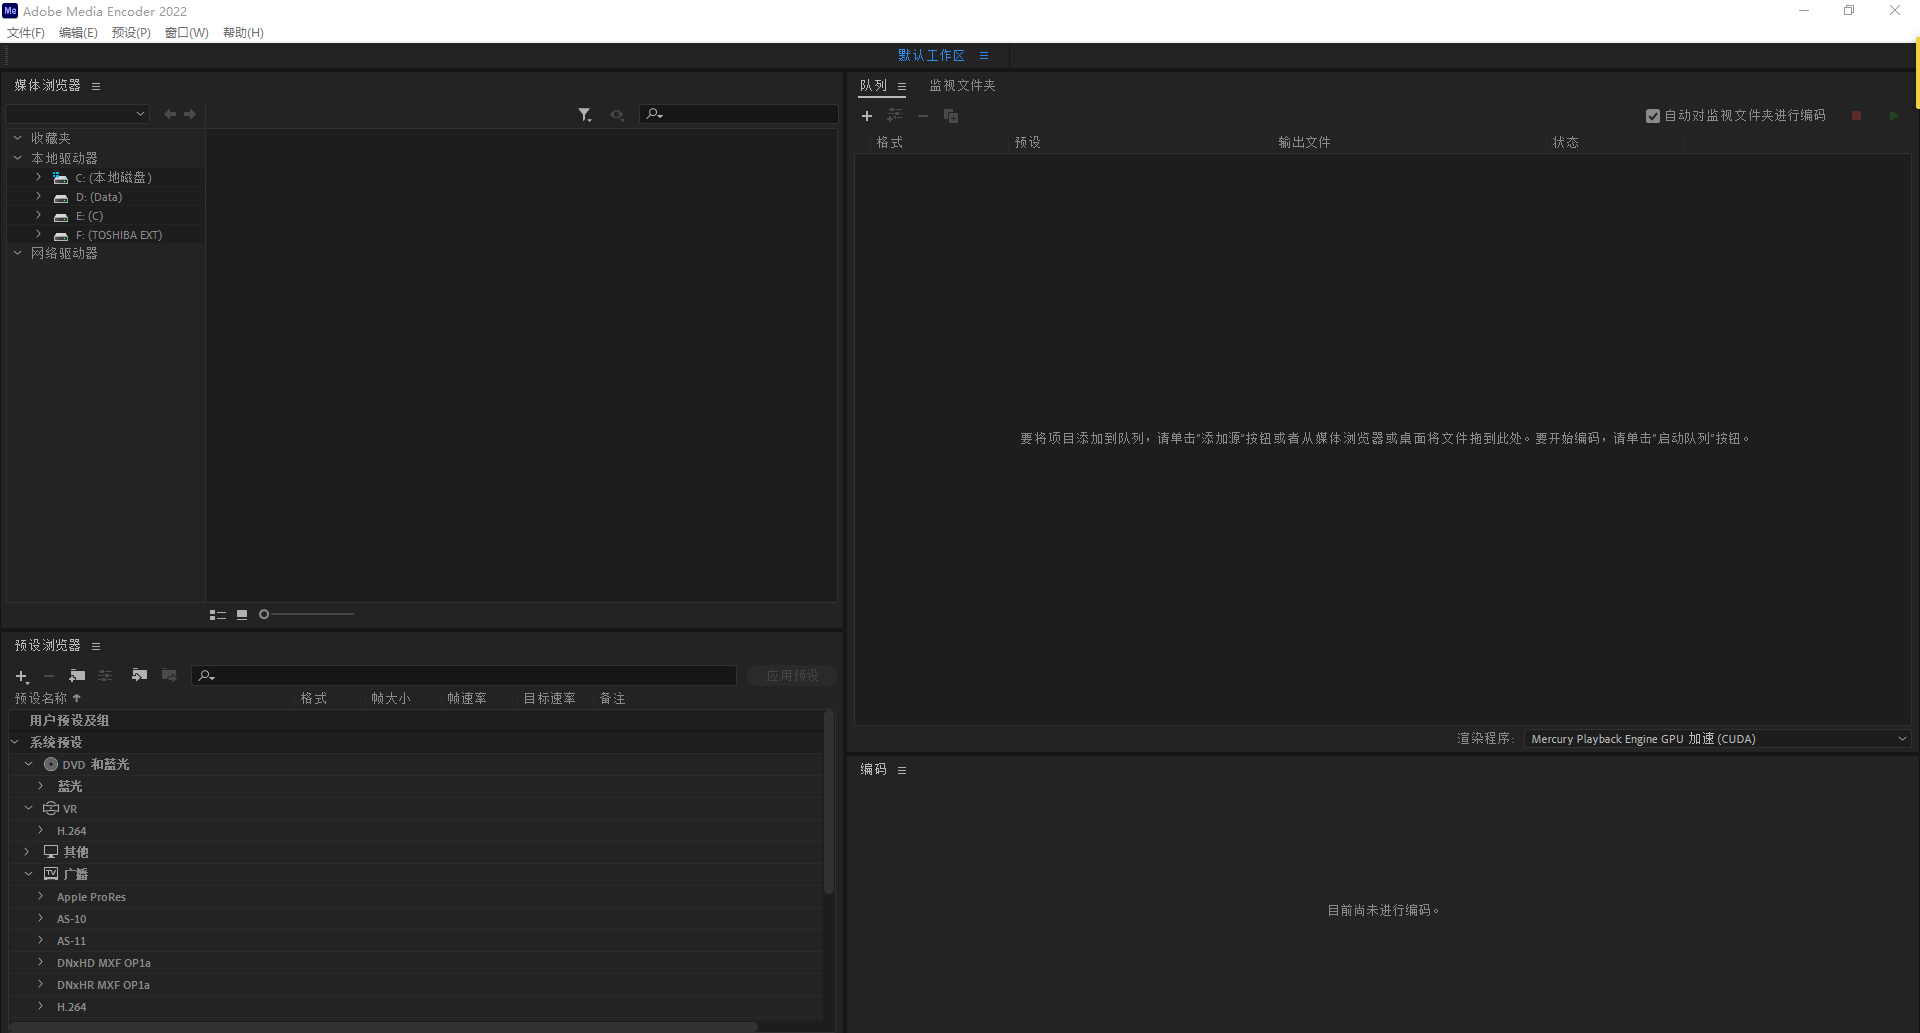Open the 编码 panel menu icon
Image resolution: width=1920 pixels, height=1033 pixels.
902,770
